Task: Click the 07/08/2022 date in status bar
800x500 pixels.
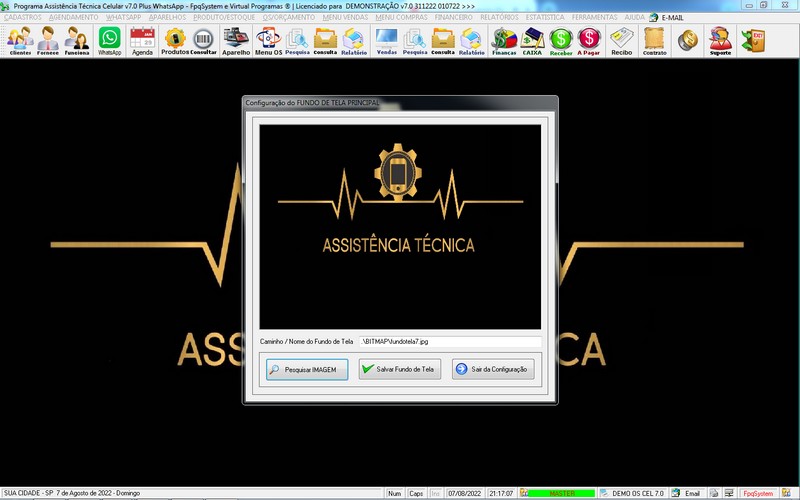Action: point(464,493)
